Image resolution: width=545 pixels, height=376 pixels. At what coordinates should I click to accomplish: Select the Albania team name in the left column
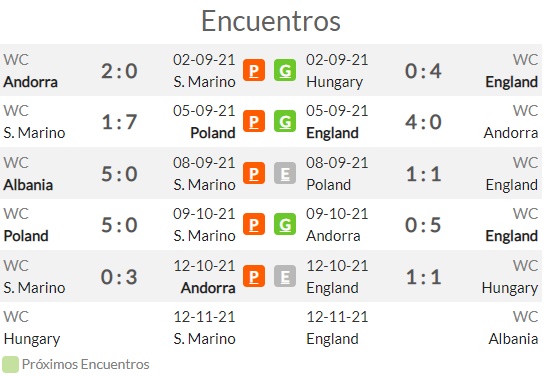pyautogui.click(x=28, y=185)
